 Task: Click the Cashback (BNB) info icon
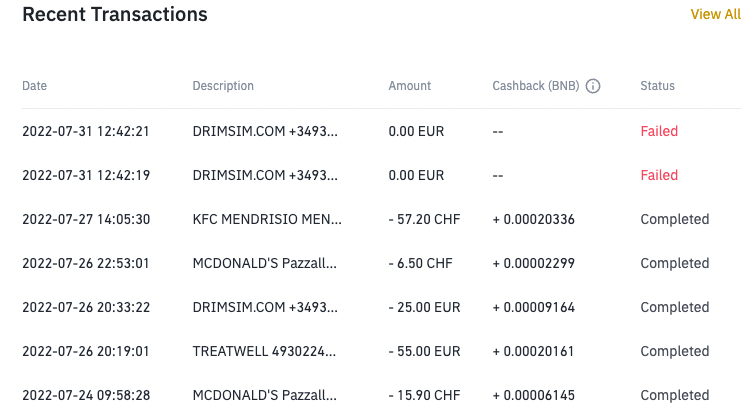pyautogui.click(x=593, y=86)
